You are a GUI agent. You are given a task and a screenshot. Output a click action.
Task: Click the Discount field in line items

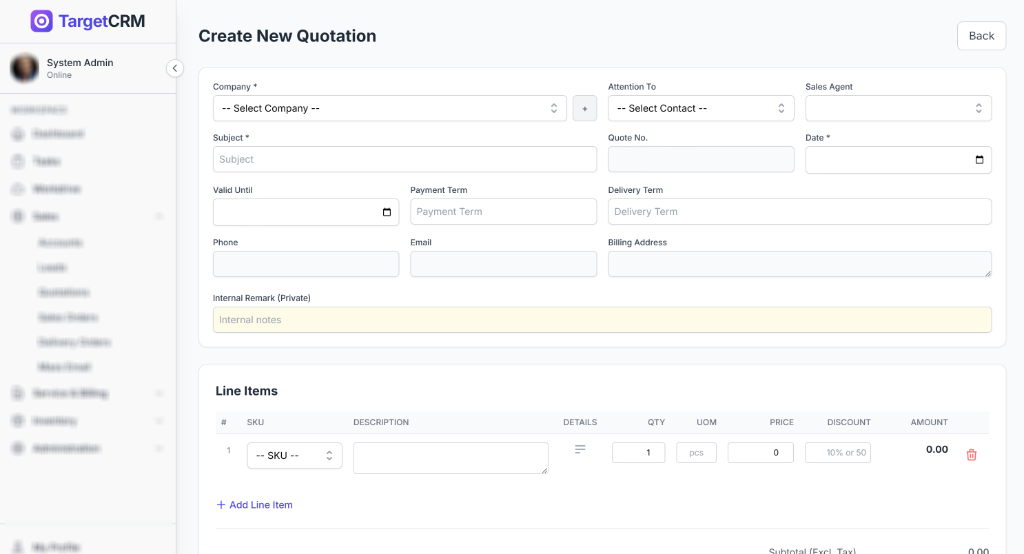click(837, 453)
